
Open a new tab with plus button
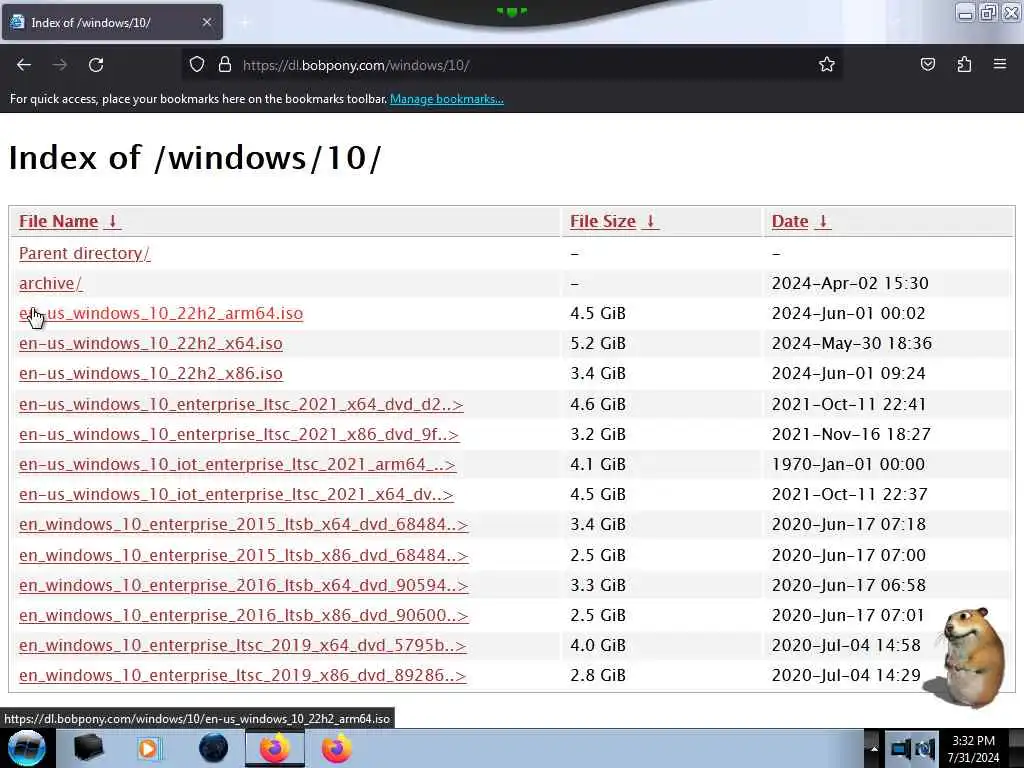(245, 22)
